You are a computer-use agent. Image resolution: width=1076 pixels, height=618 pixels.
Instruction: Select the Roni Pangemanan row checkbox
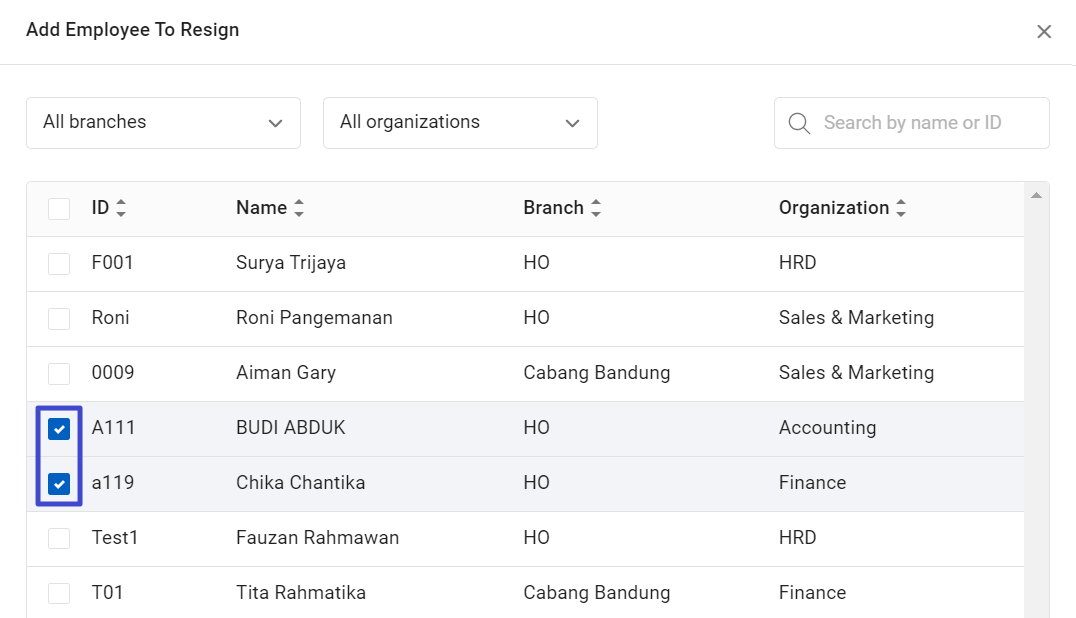click(x=59, y=319)
